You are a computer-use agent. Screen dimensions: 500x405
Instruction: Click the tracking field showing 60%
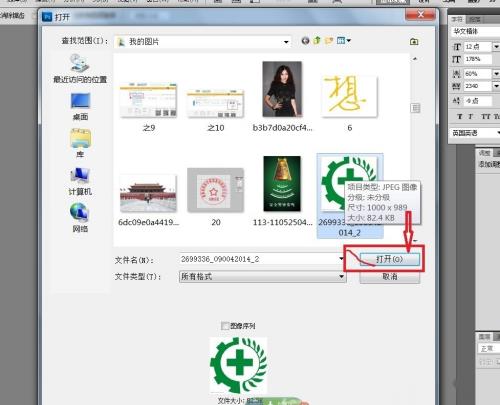478,74
